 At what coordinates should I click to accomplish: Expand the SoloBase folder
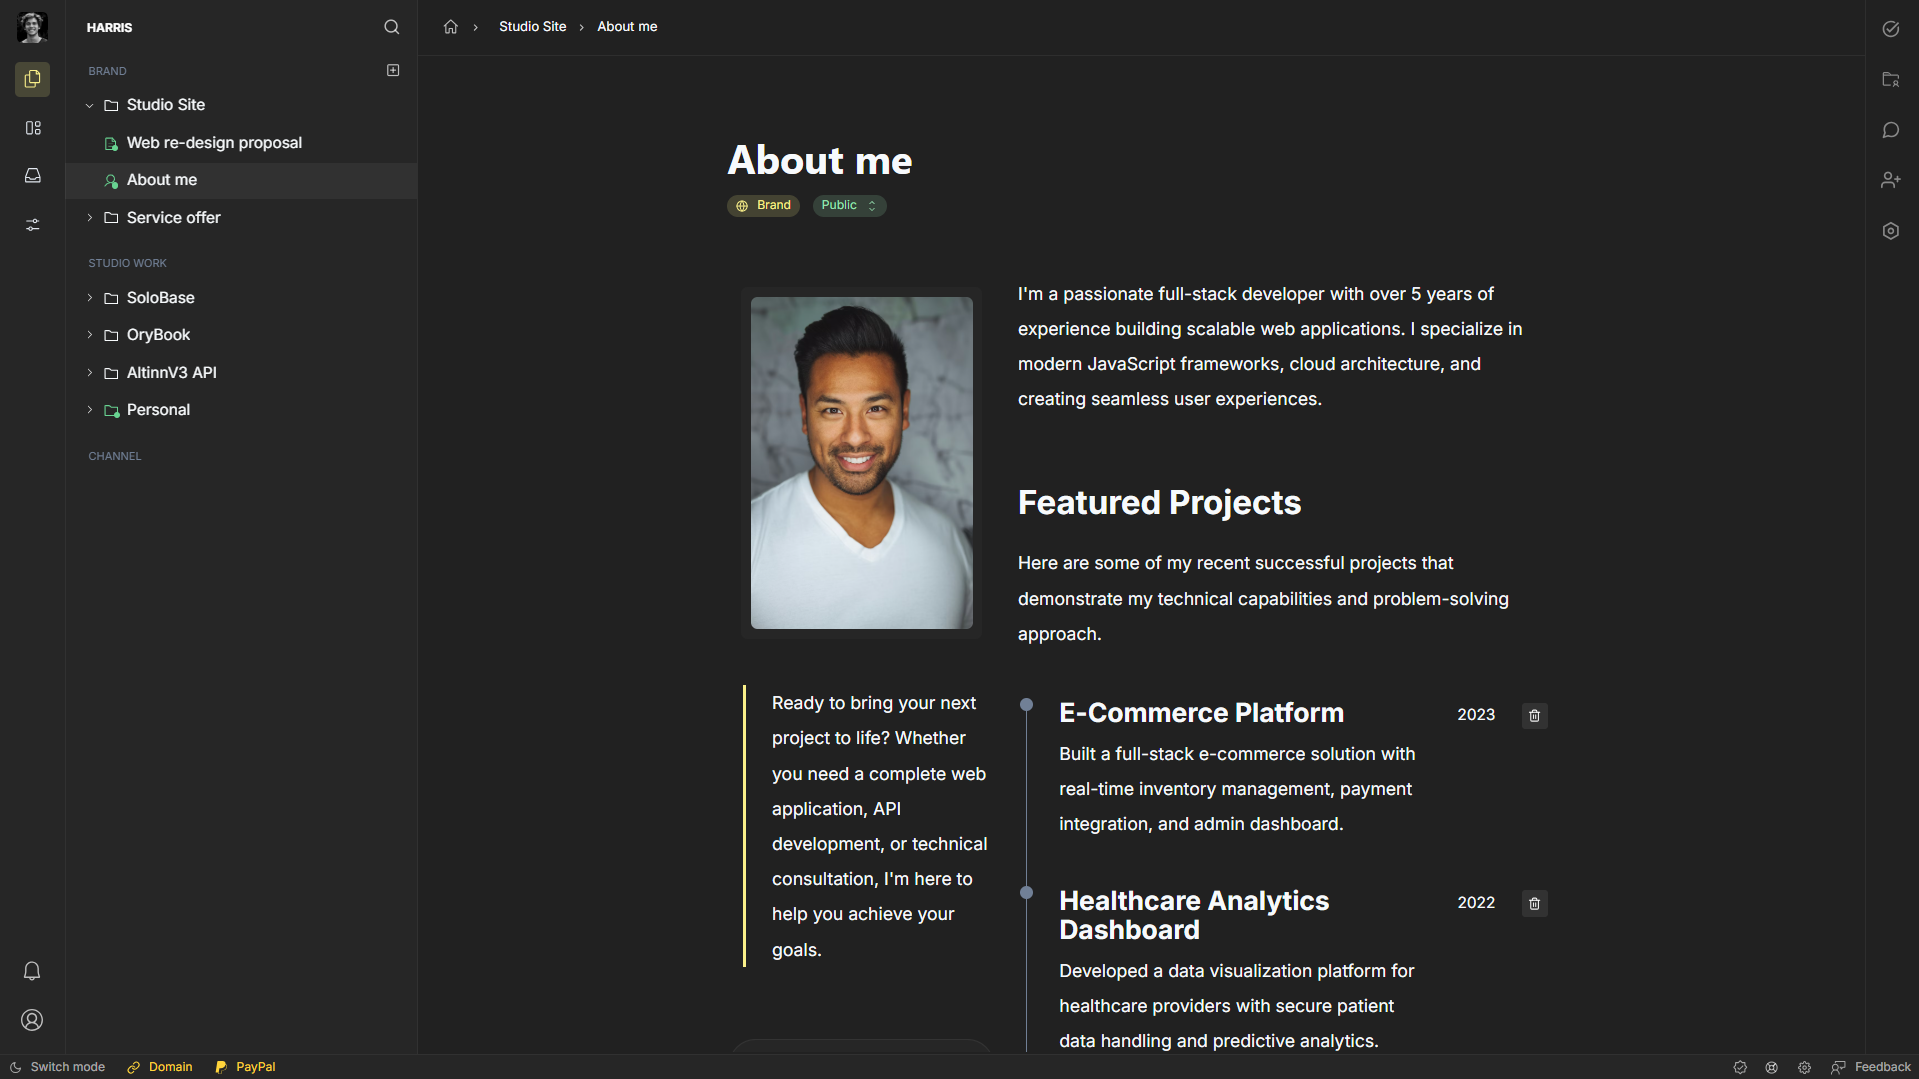pos(90,298)
